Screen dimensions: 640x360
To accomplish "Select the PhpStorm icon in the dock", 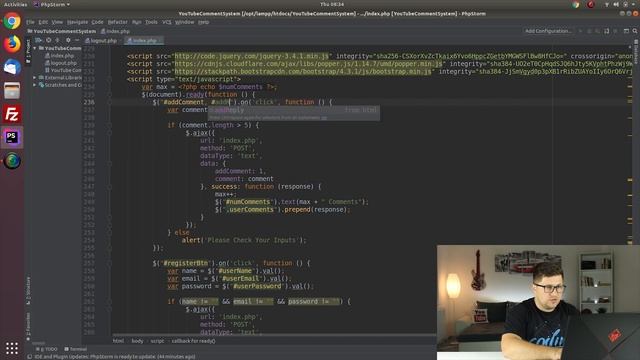I will [x=12, y=138].
